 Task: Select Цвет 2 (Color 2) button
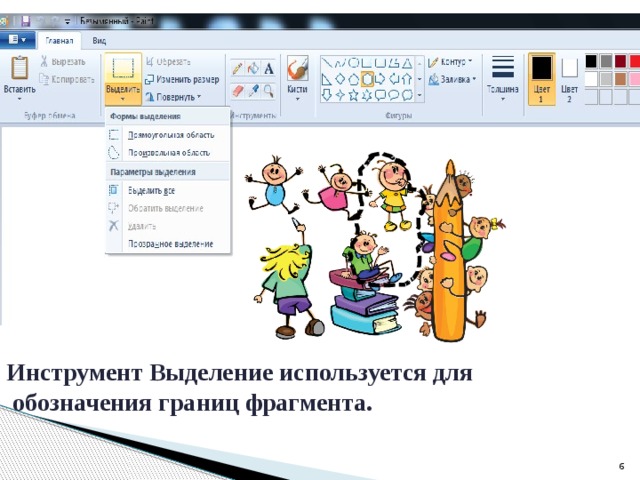coord(569,79)
